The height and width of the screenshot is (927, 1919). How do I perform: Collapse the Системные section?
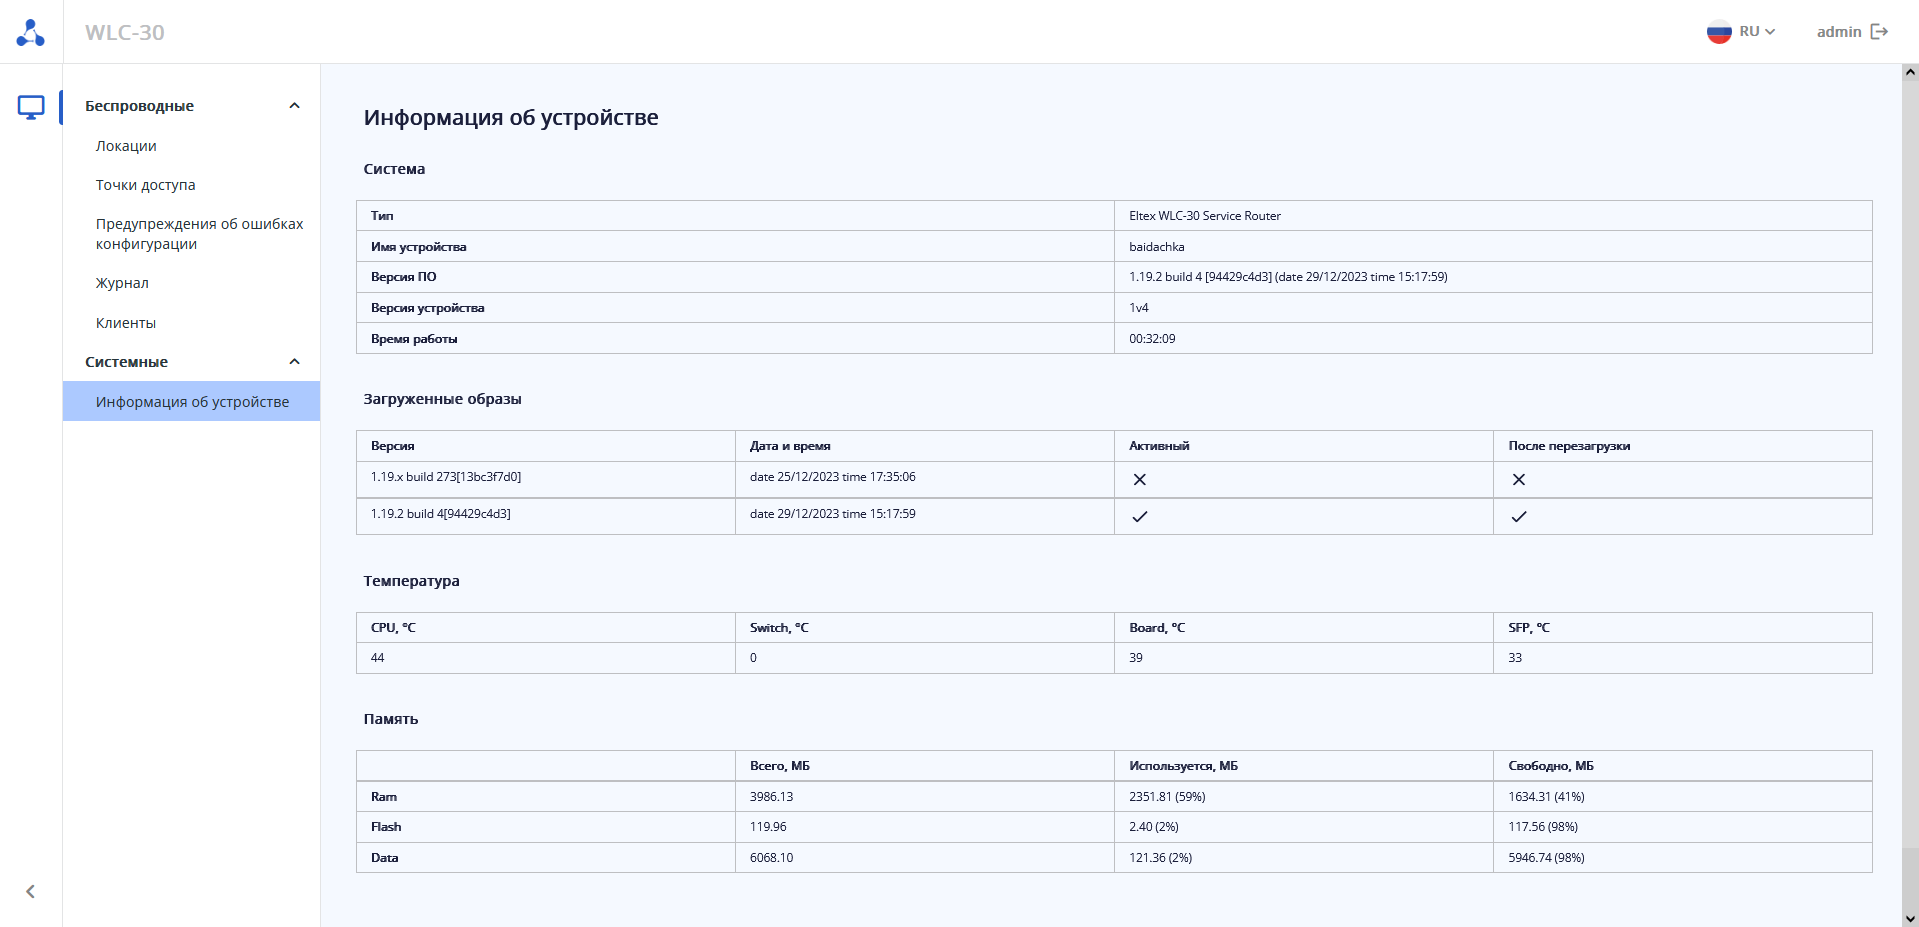294,362
